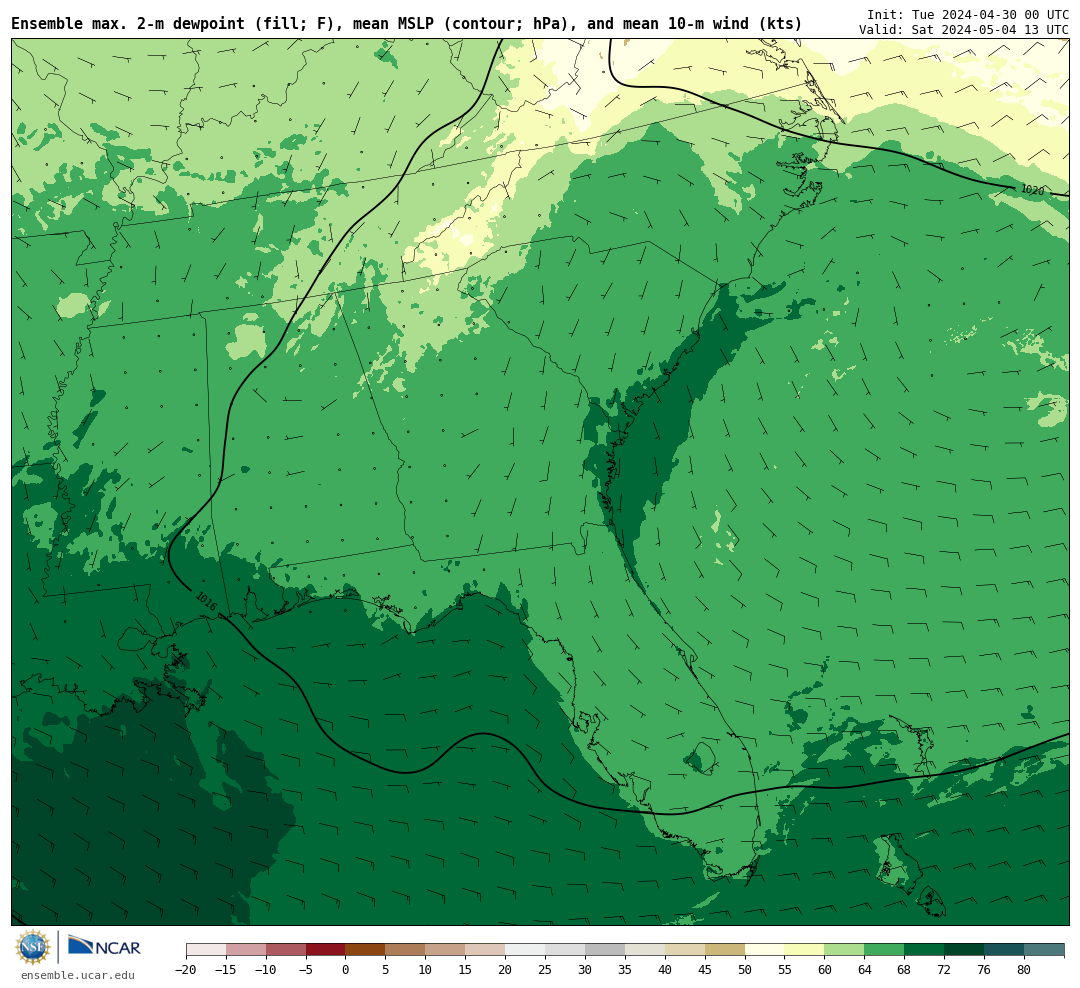Click the 40 to 45 color swatch
Viewport: 1080px width, 988px height.
pos(685,950)
